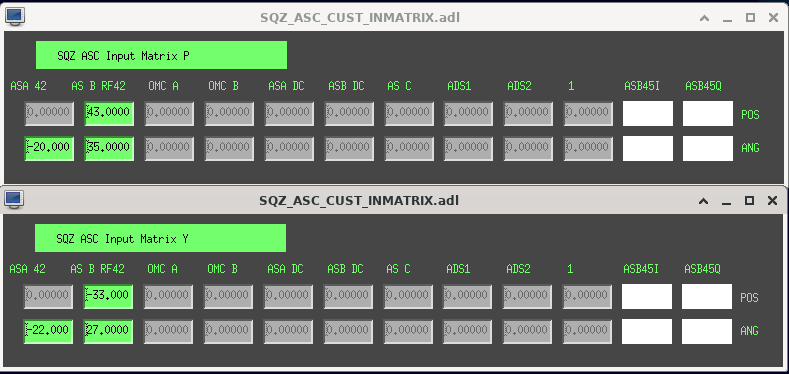Viewport: 789px width, 374px height.
Task: Select Matrix P ANG OMC A field
Action: (x=170, y=148)
